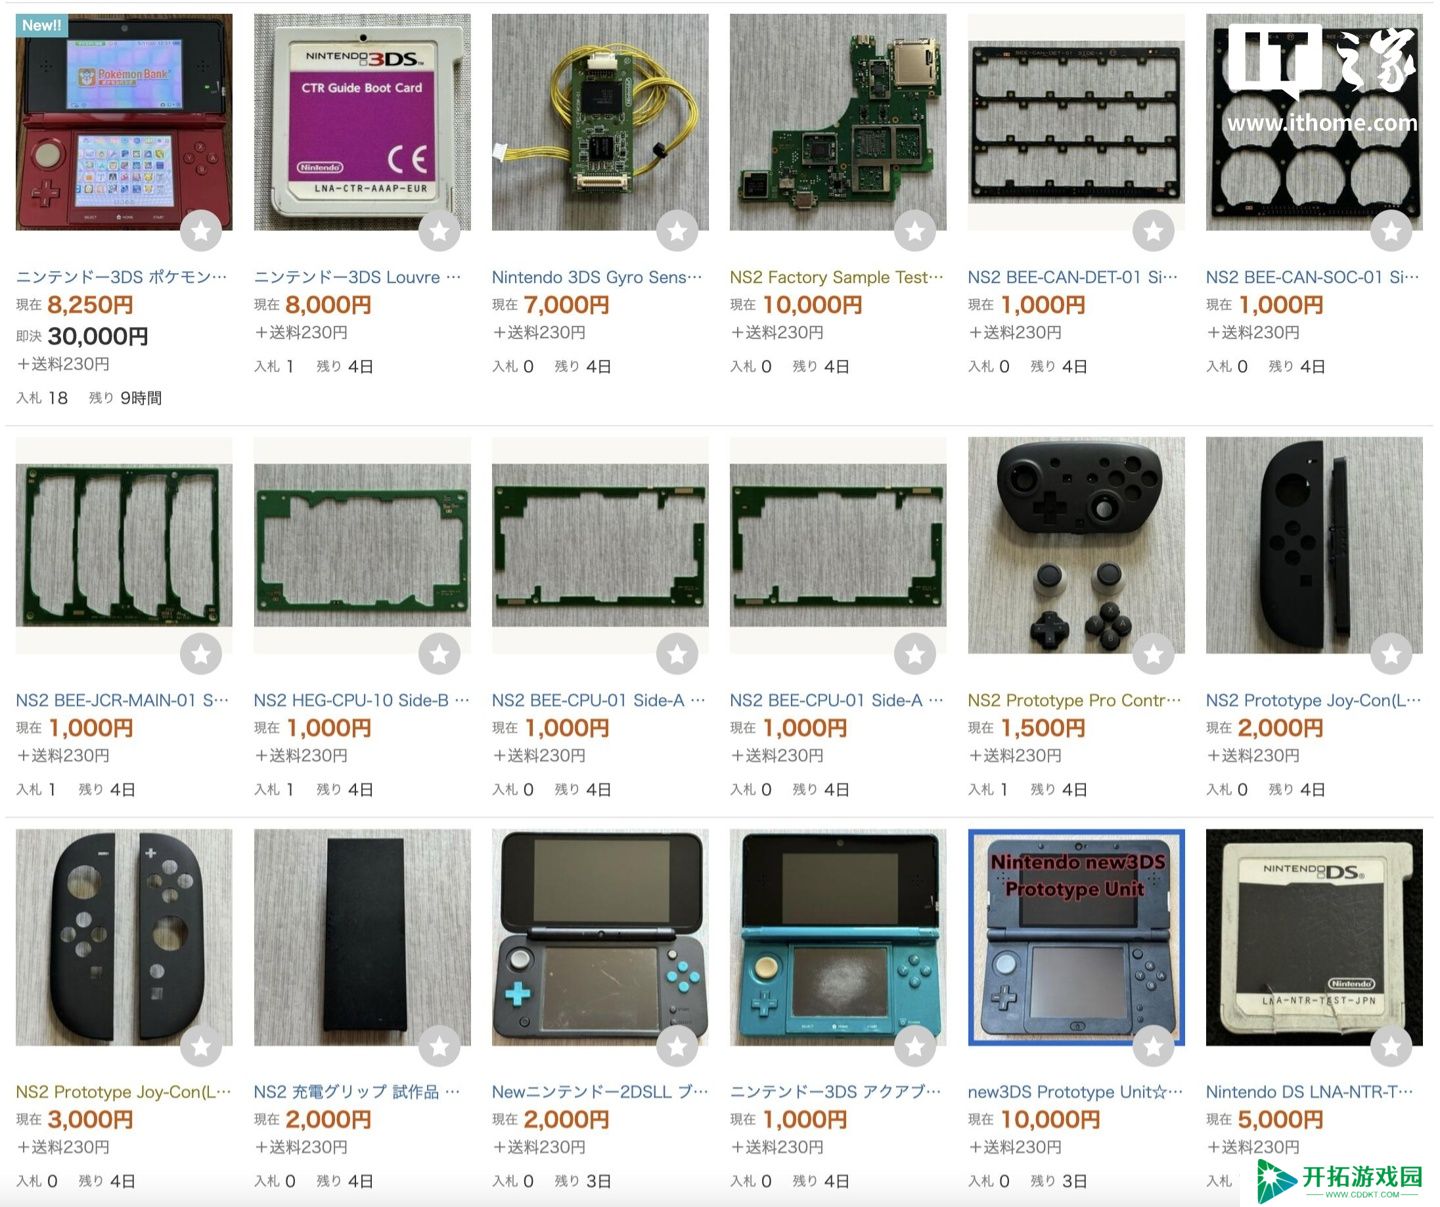Open the new3DS Prototype Unit title link
The image size is (1440, 1207).
point(1075,1092)
